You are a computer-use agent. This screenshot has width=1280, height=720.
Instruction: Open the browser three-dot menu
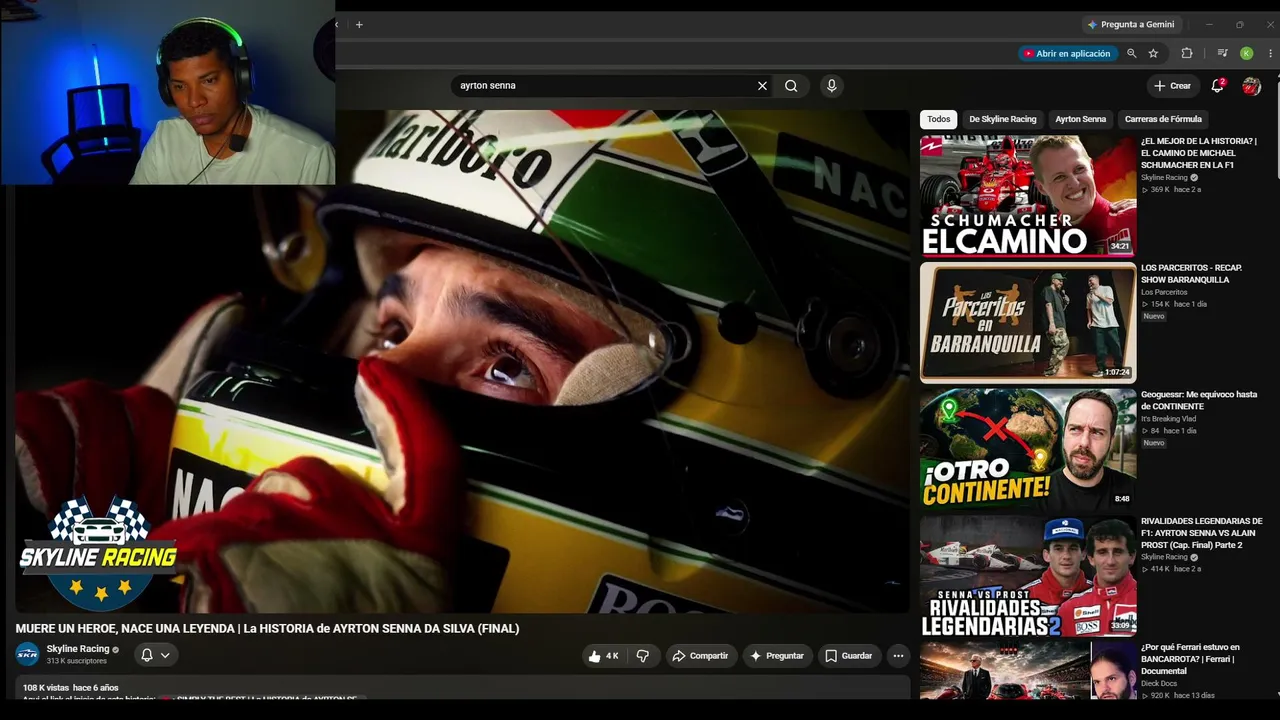click(x=1269, y=54)
